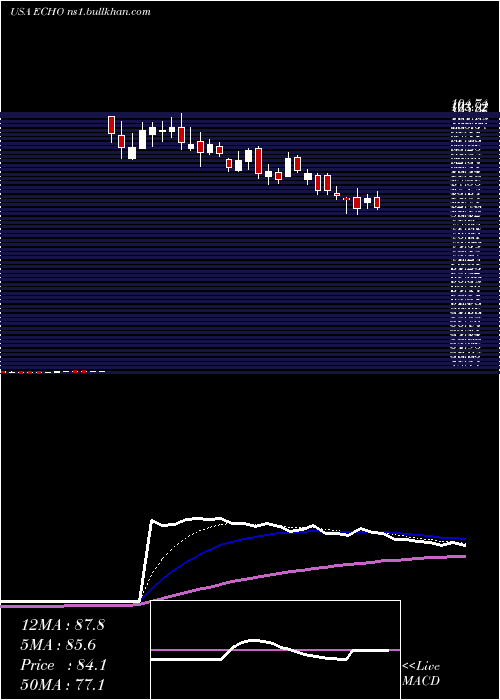Click the 'USA ECHO ns1.bullkhan.com' title text
The width and height of the screenshot is (500, 700).
coord(80,12)
